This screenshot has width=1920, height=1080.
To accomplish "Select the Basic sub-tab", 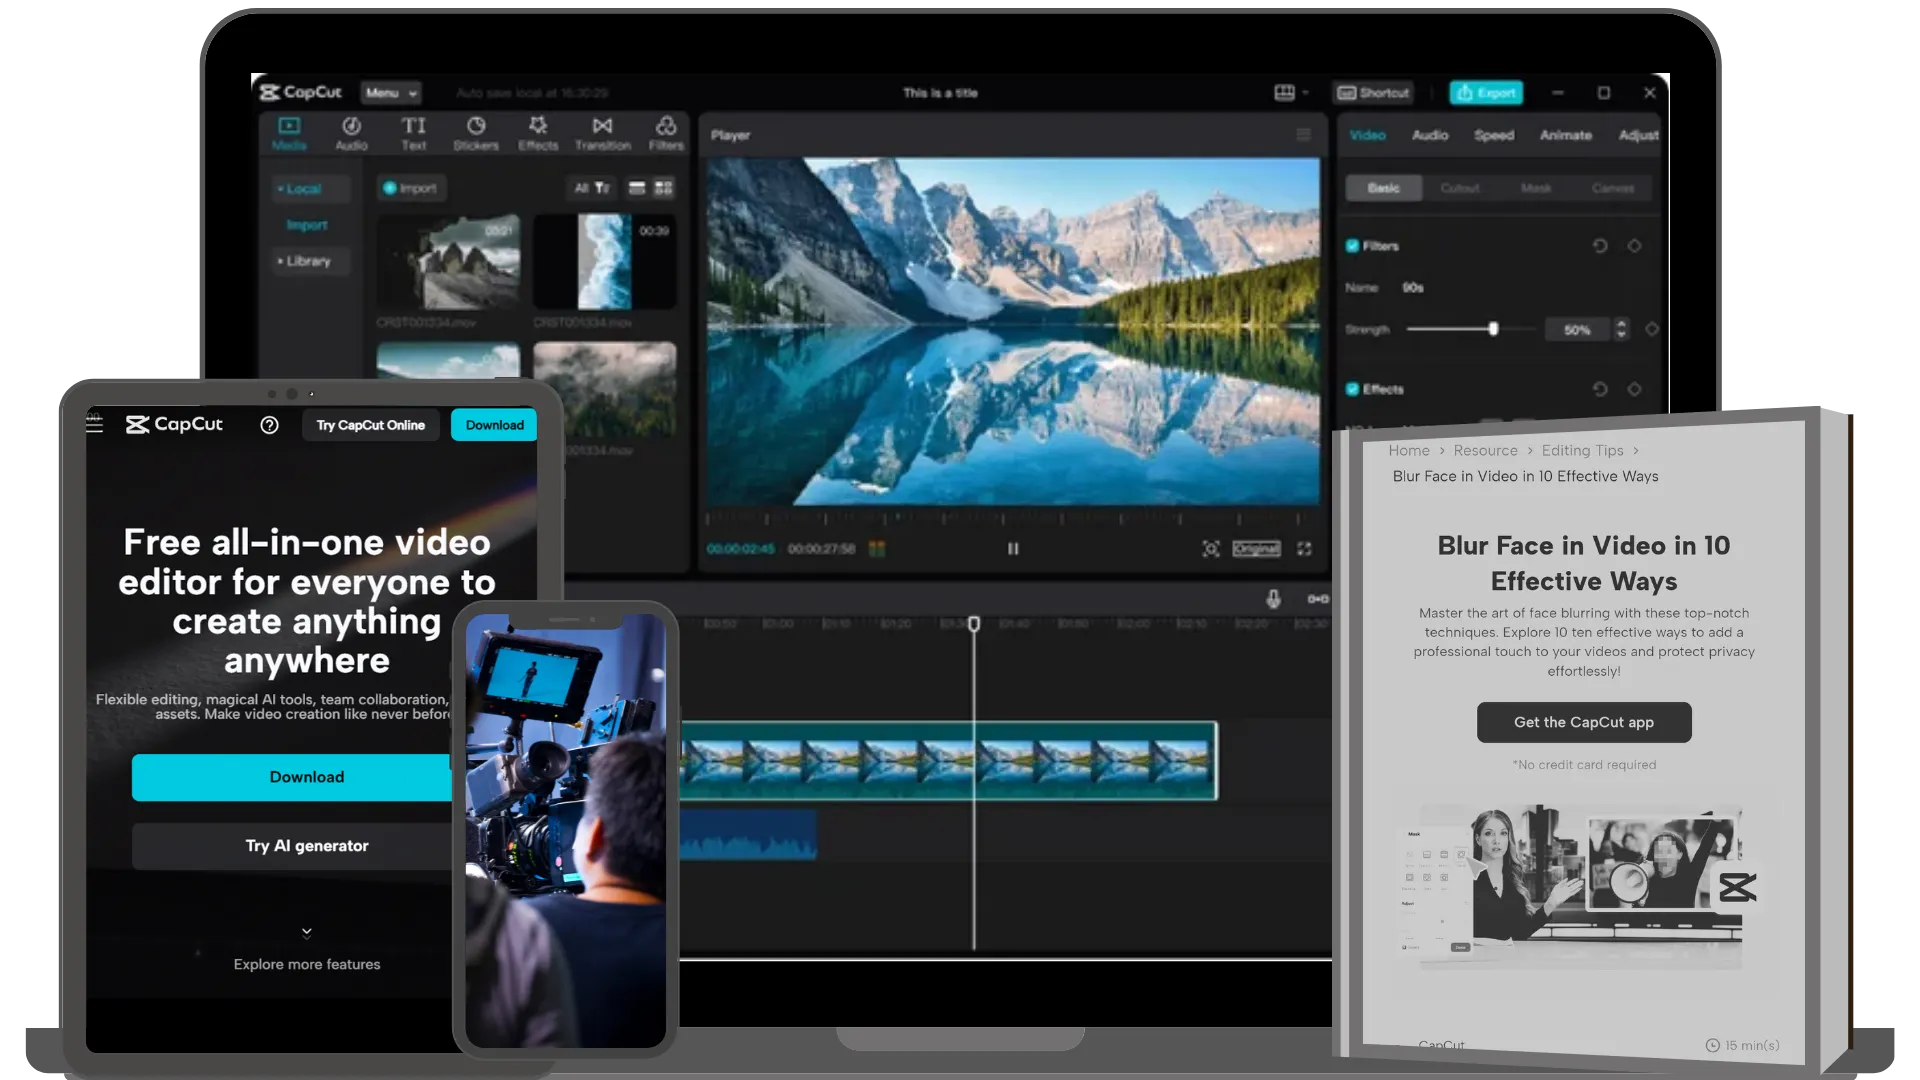I will pyautogui.click(x=1384, y=188).
